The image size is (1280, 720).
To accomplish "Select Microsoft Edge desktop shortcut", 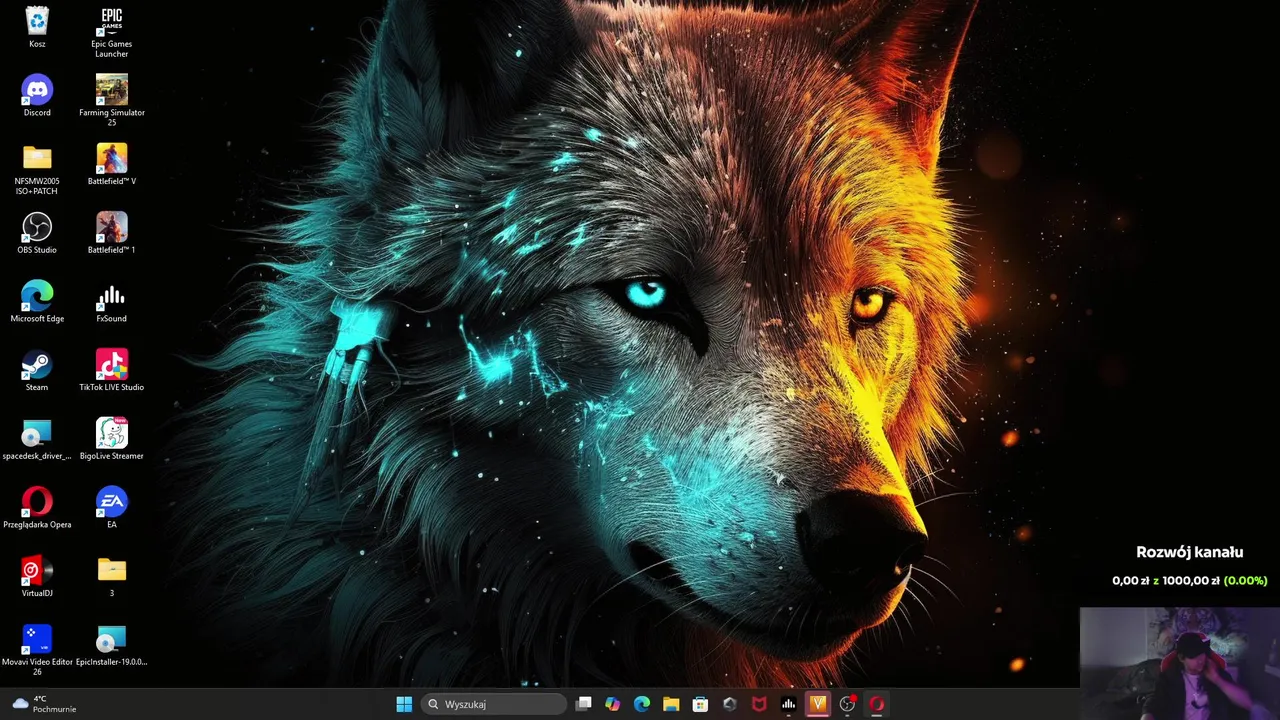I will coord(37,302).
